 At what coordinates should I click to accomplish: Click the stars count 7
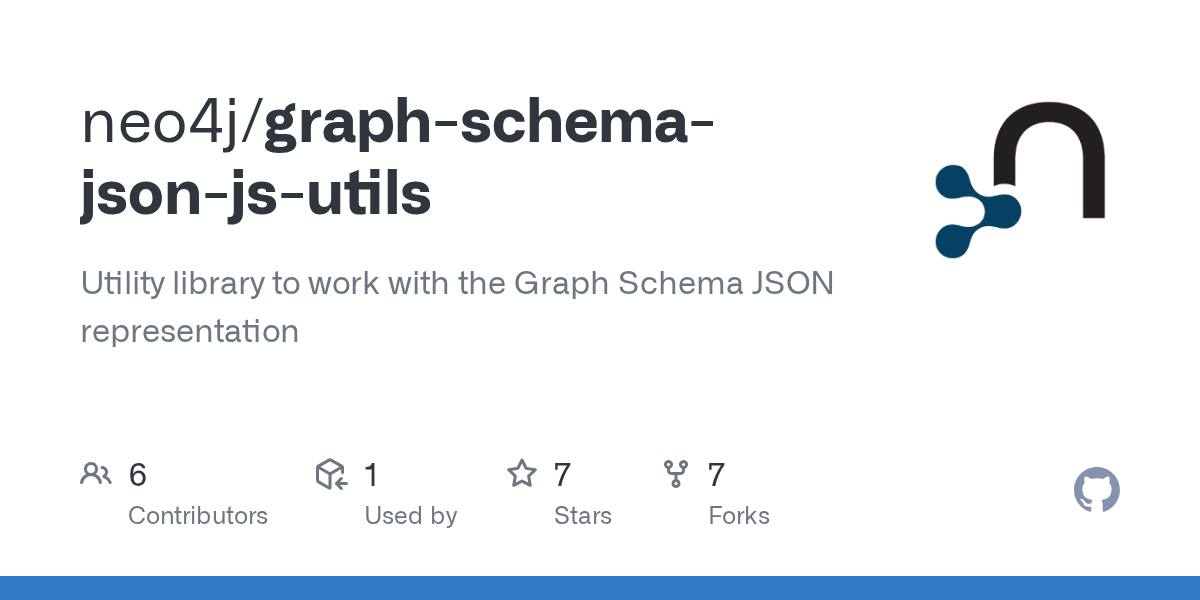pos(562,475)
